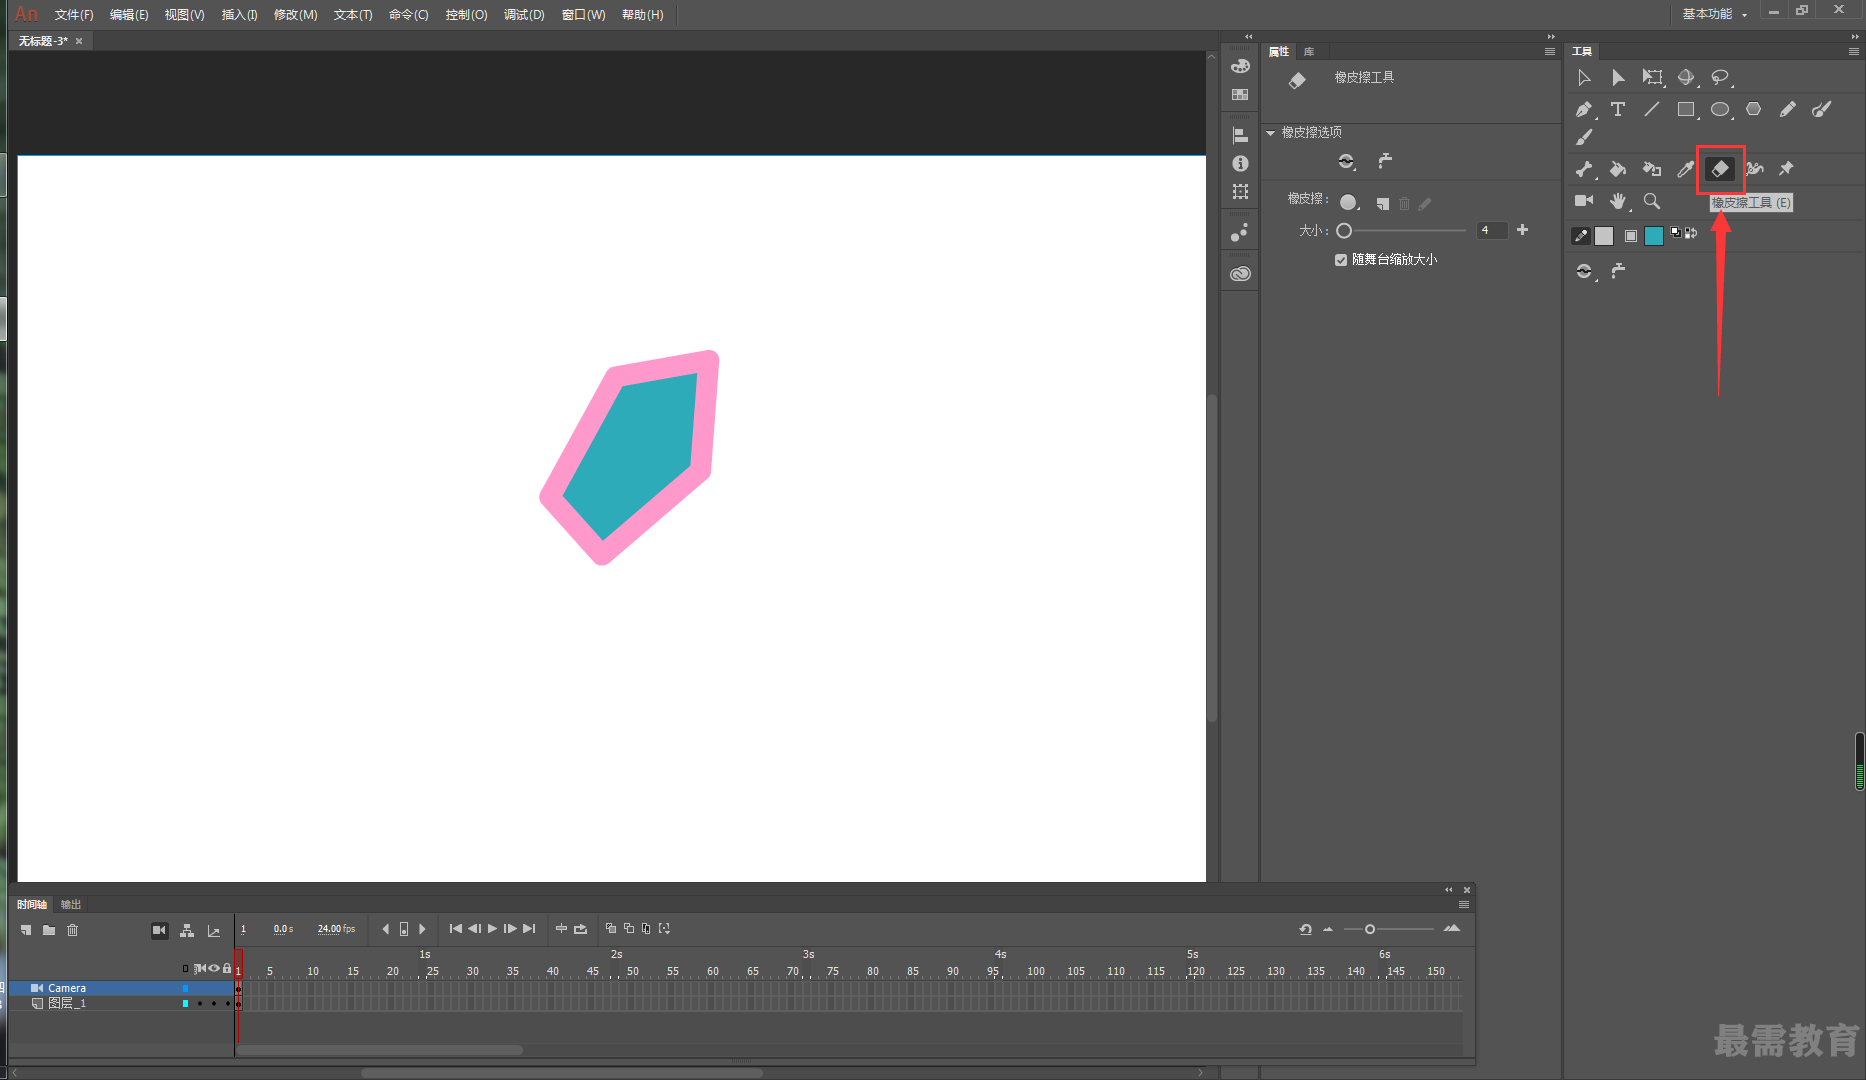
Task: Select the Brush tool below Pen
Action: 1584,137
